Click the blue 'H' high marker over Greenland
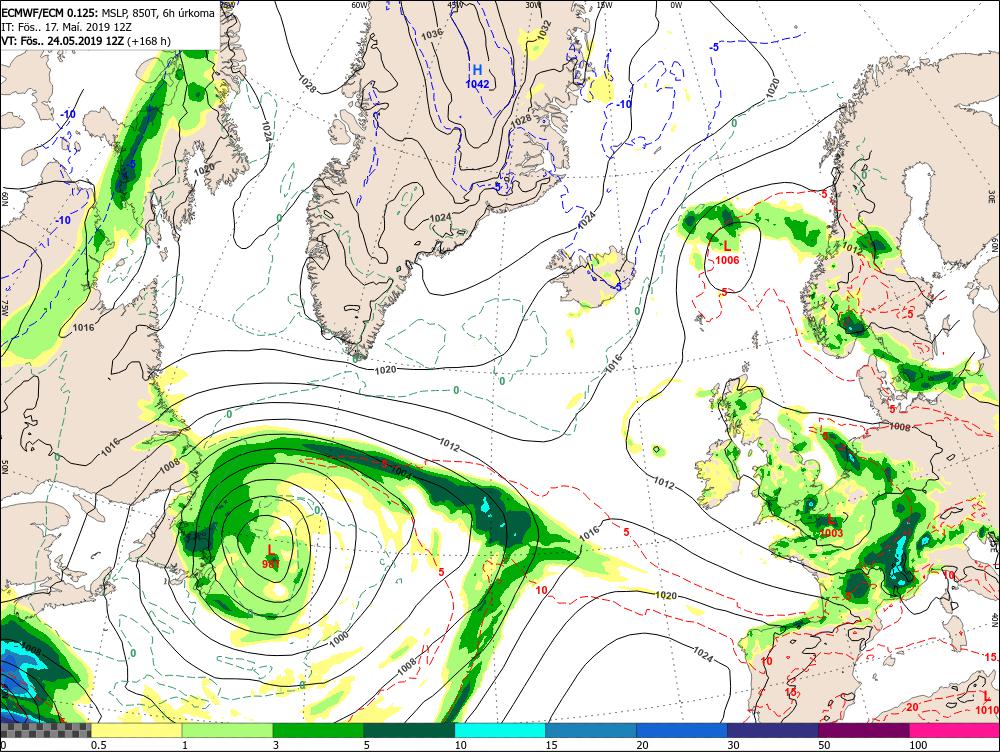This screenshot has width=1000, height=752. (477, 70)
